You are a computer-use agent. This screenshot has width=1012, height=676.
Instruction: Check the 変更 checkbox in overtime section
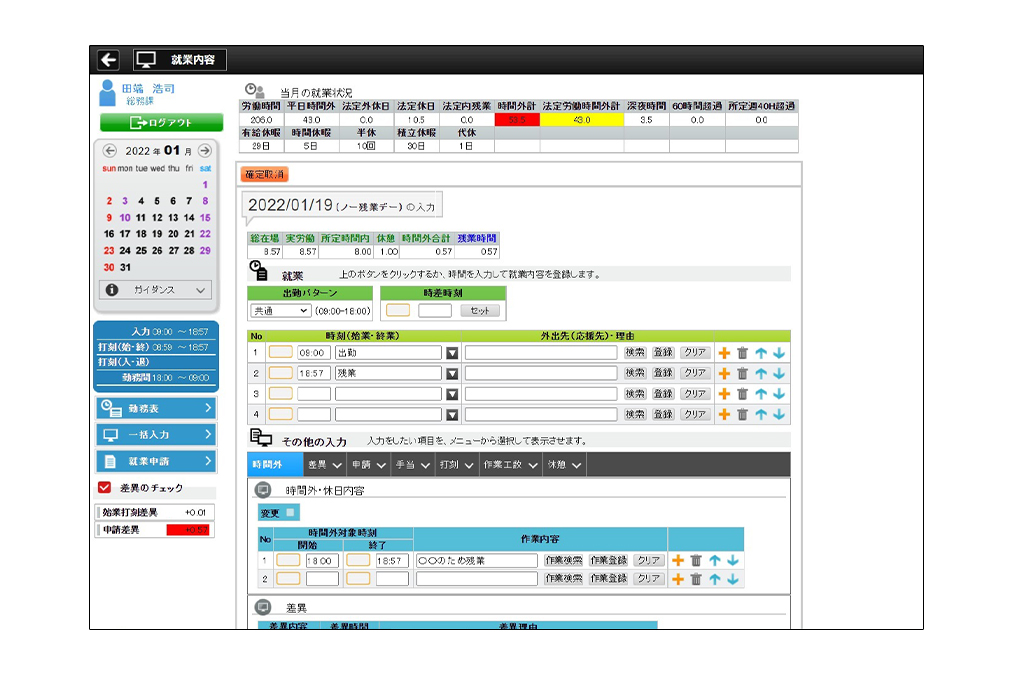click(291, 513)
